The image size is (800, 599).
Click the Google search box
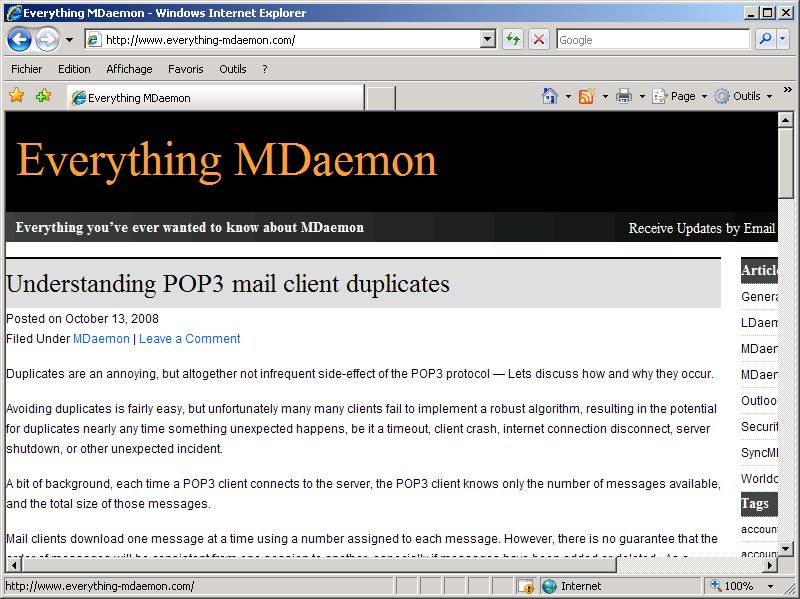[x=653, y=40]
